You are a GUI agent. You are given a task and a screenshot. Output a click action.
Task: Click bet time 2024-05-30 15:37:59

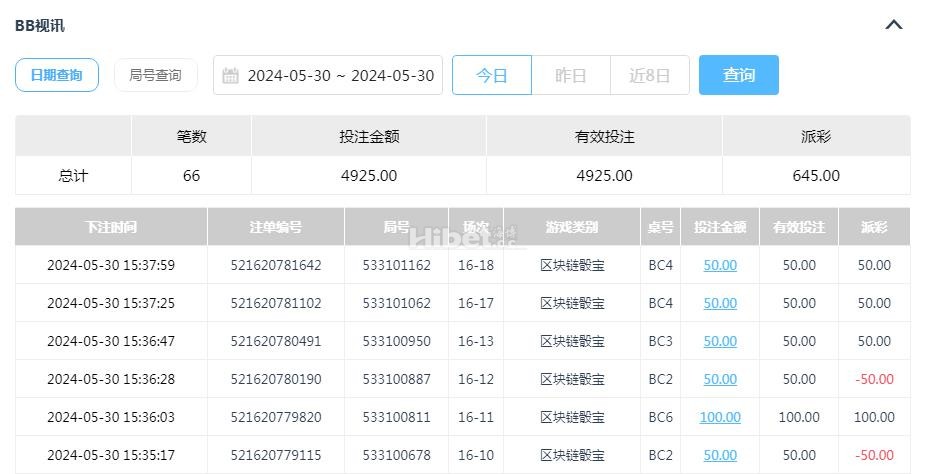point(111,265)
